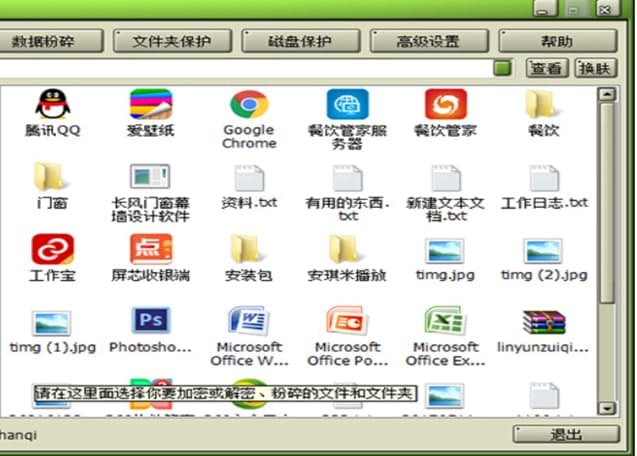Open the 高级设置 tab
Screen dimensions: 637x456
(x=429, y=41)
